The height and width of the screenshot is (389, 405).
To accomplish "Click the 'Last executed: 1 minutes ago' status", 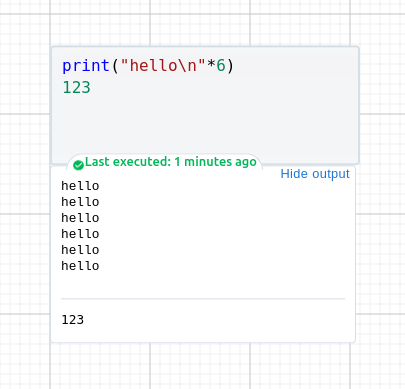I will [x=171, y=162].
